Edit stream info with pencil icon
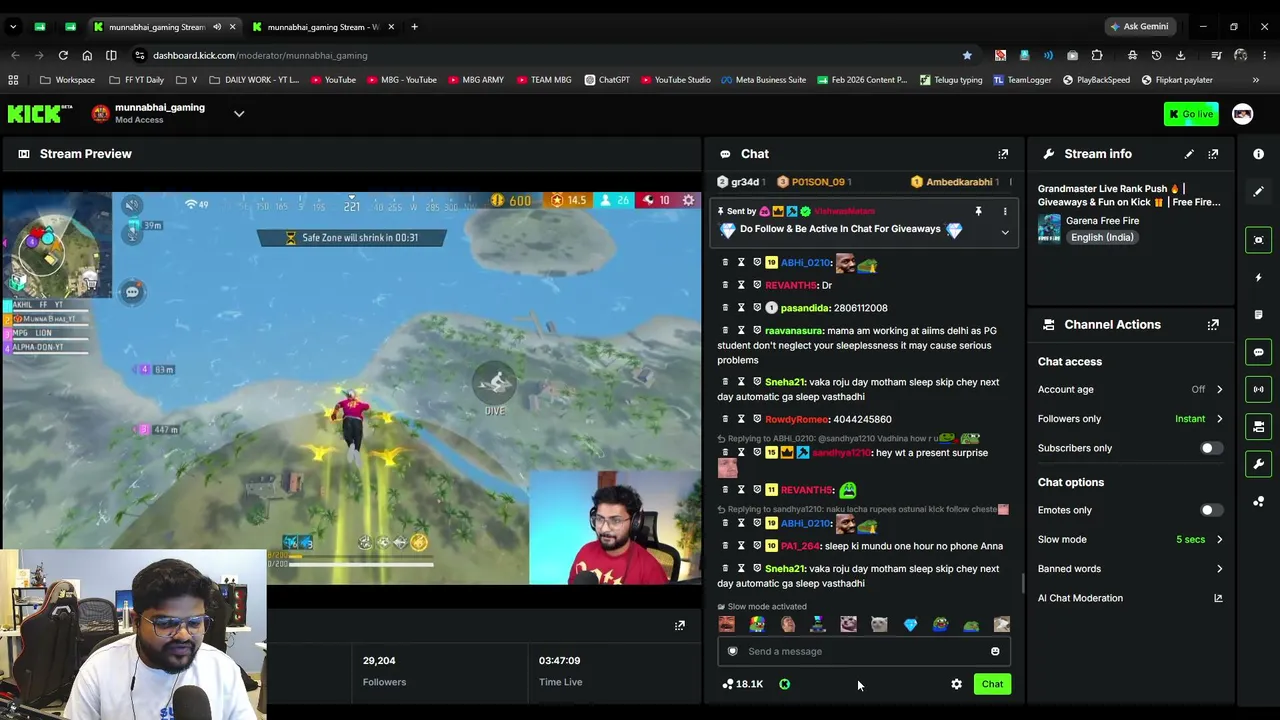 pos(1189,154)
